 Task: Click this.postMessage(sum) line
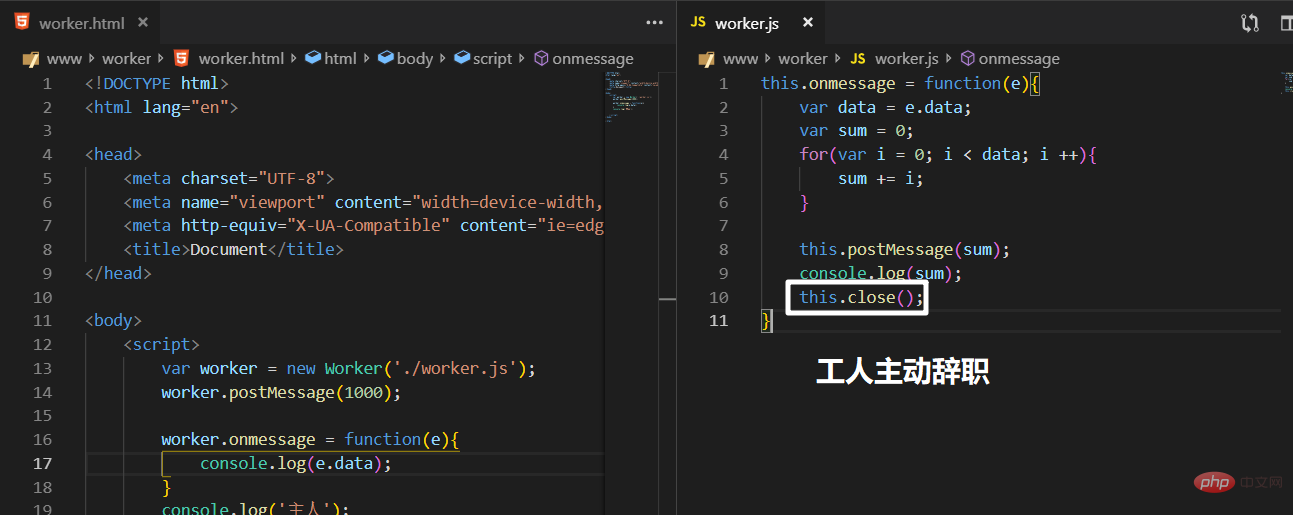pyautogui.click(x=905, y=249)
